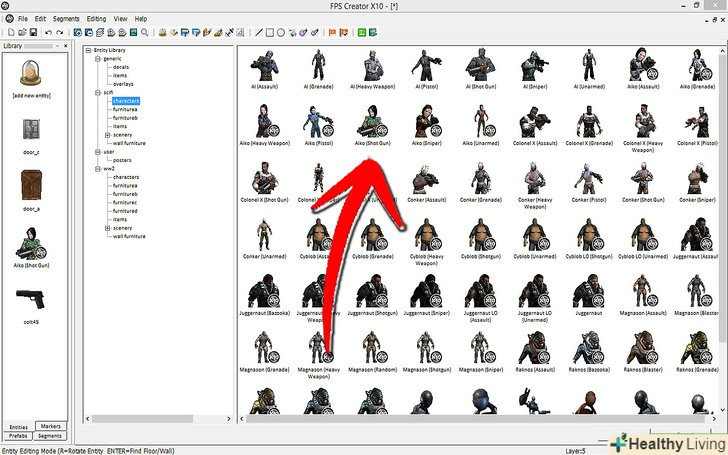This screenshot has width=728, height=455.
Task: Open the Editing menu
Action: (96, 19)
